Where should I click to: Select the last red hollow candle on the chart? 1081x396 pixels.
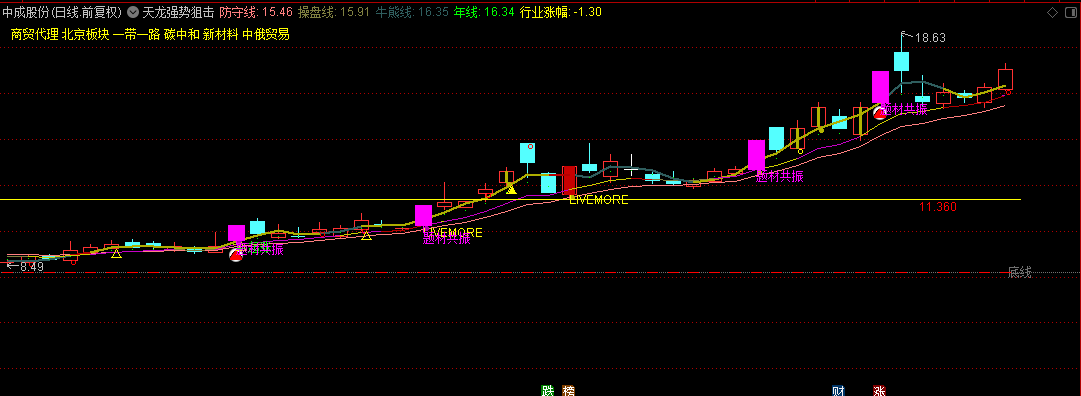1005,79
